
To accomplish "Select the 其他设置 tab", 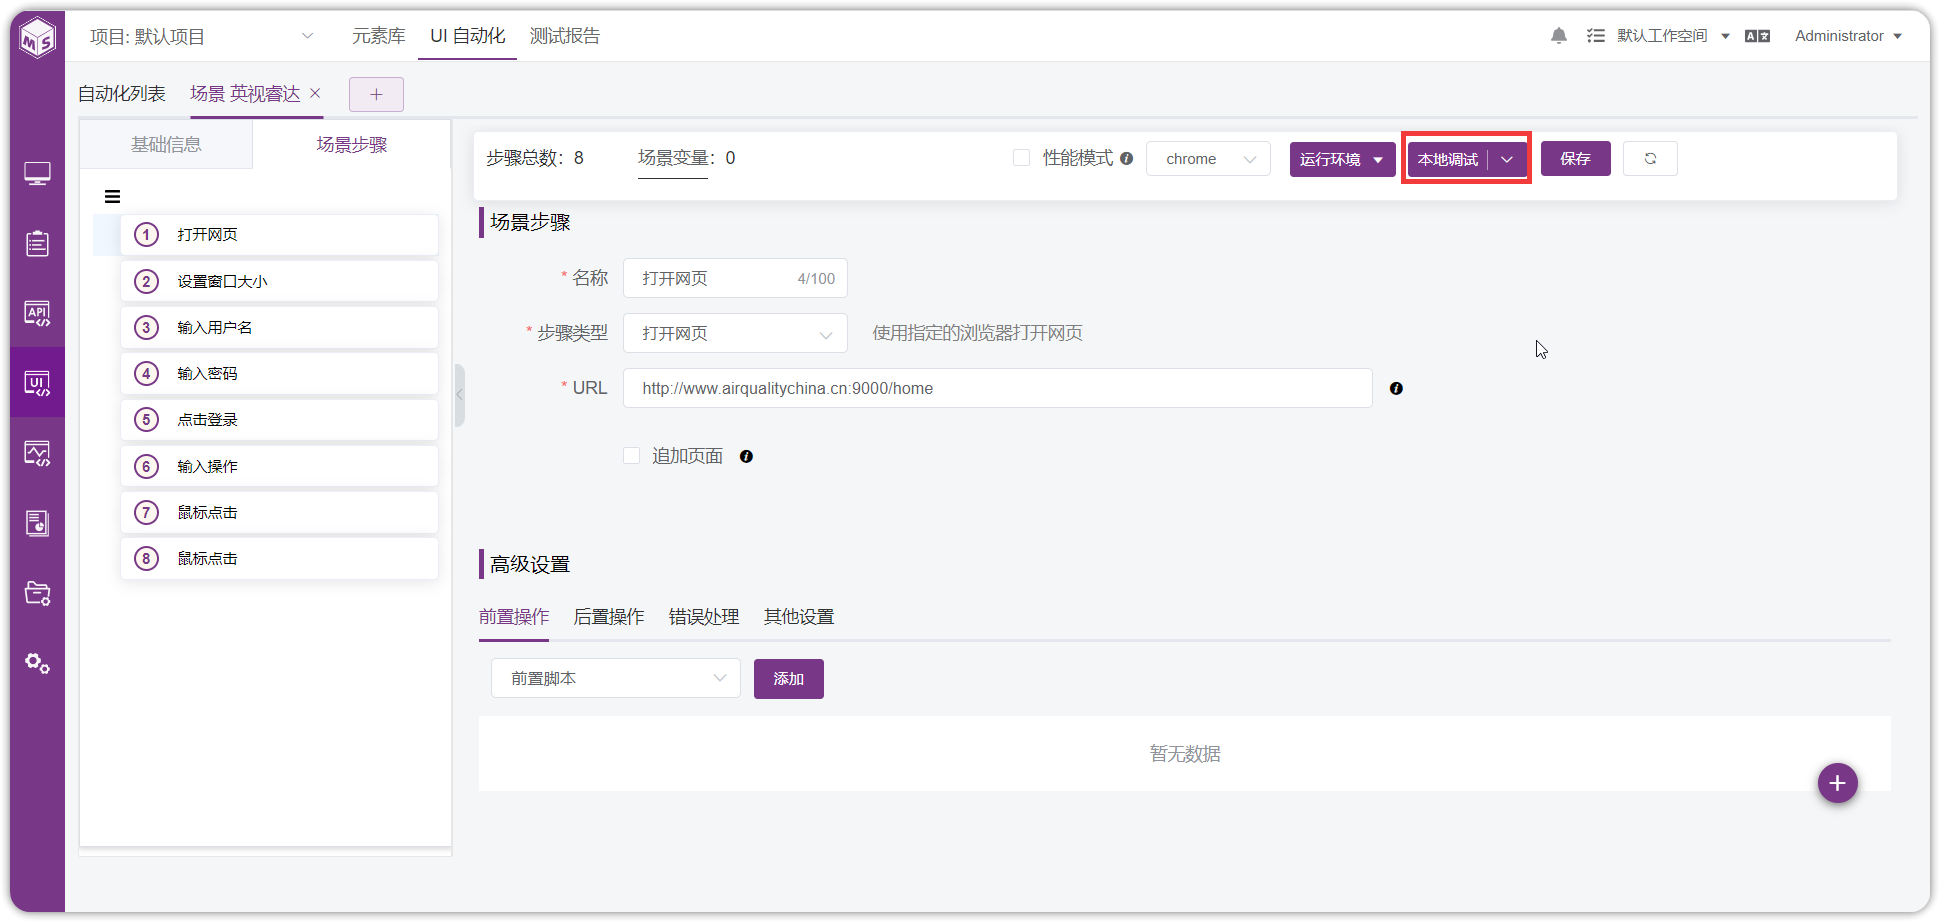I will [x=798, y=617].
